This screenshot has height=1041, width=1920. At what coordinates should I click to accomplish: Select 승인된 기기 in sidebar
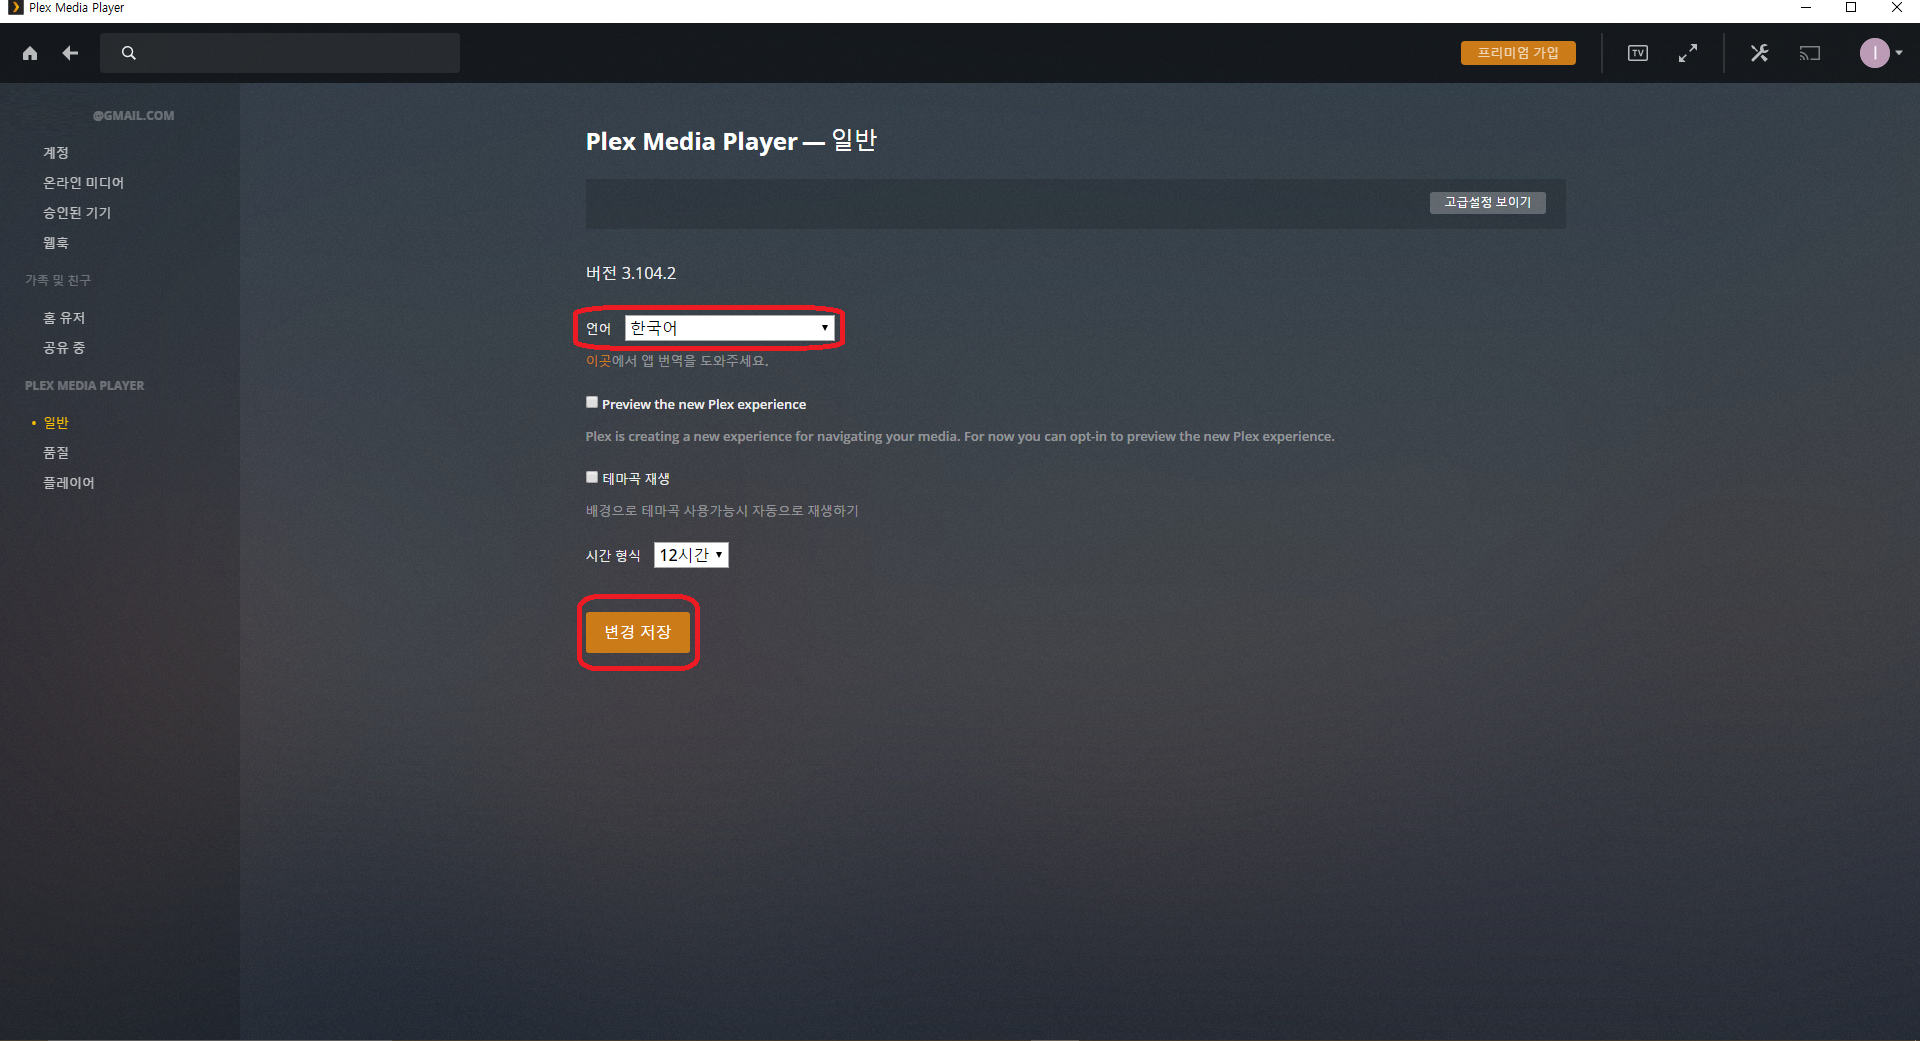tap(77, 213)
